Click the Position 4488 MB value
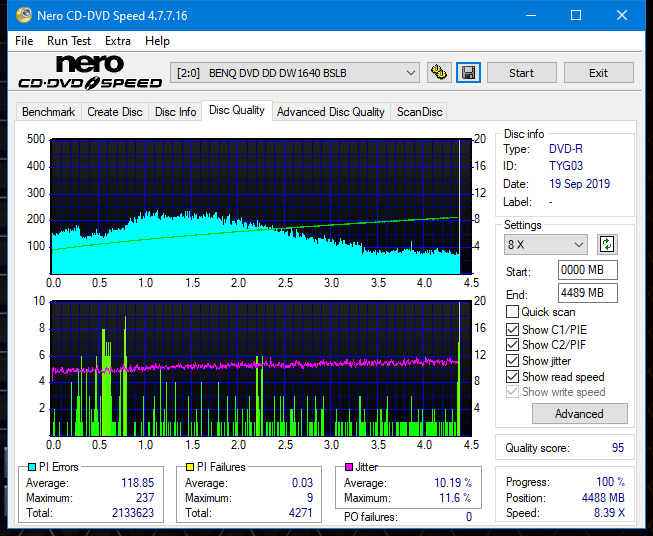Screen dimensions: 653x536 (603, 498)
